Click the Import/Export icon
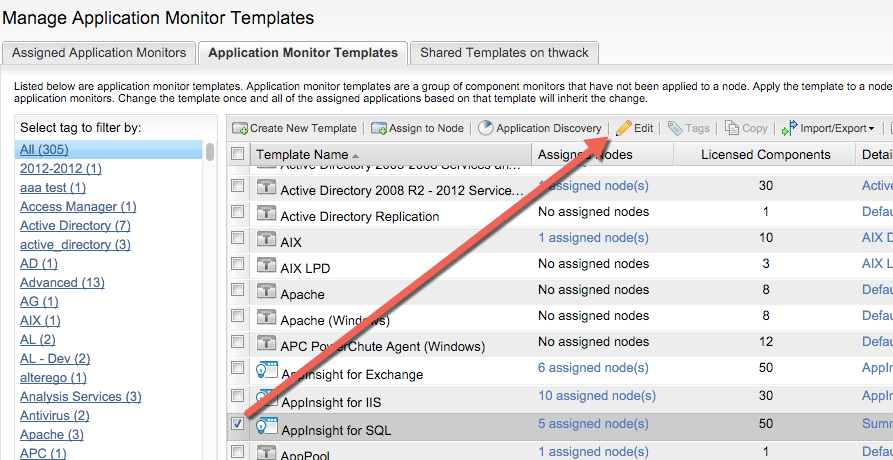 [x=789, y=129]
